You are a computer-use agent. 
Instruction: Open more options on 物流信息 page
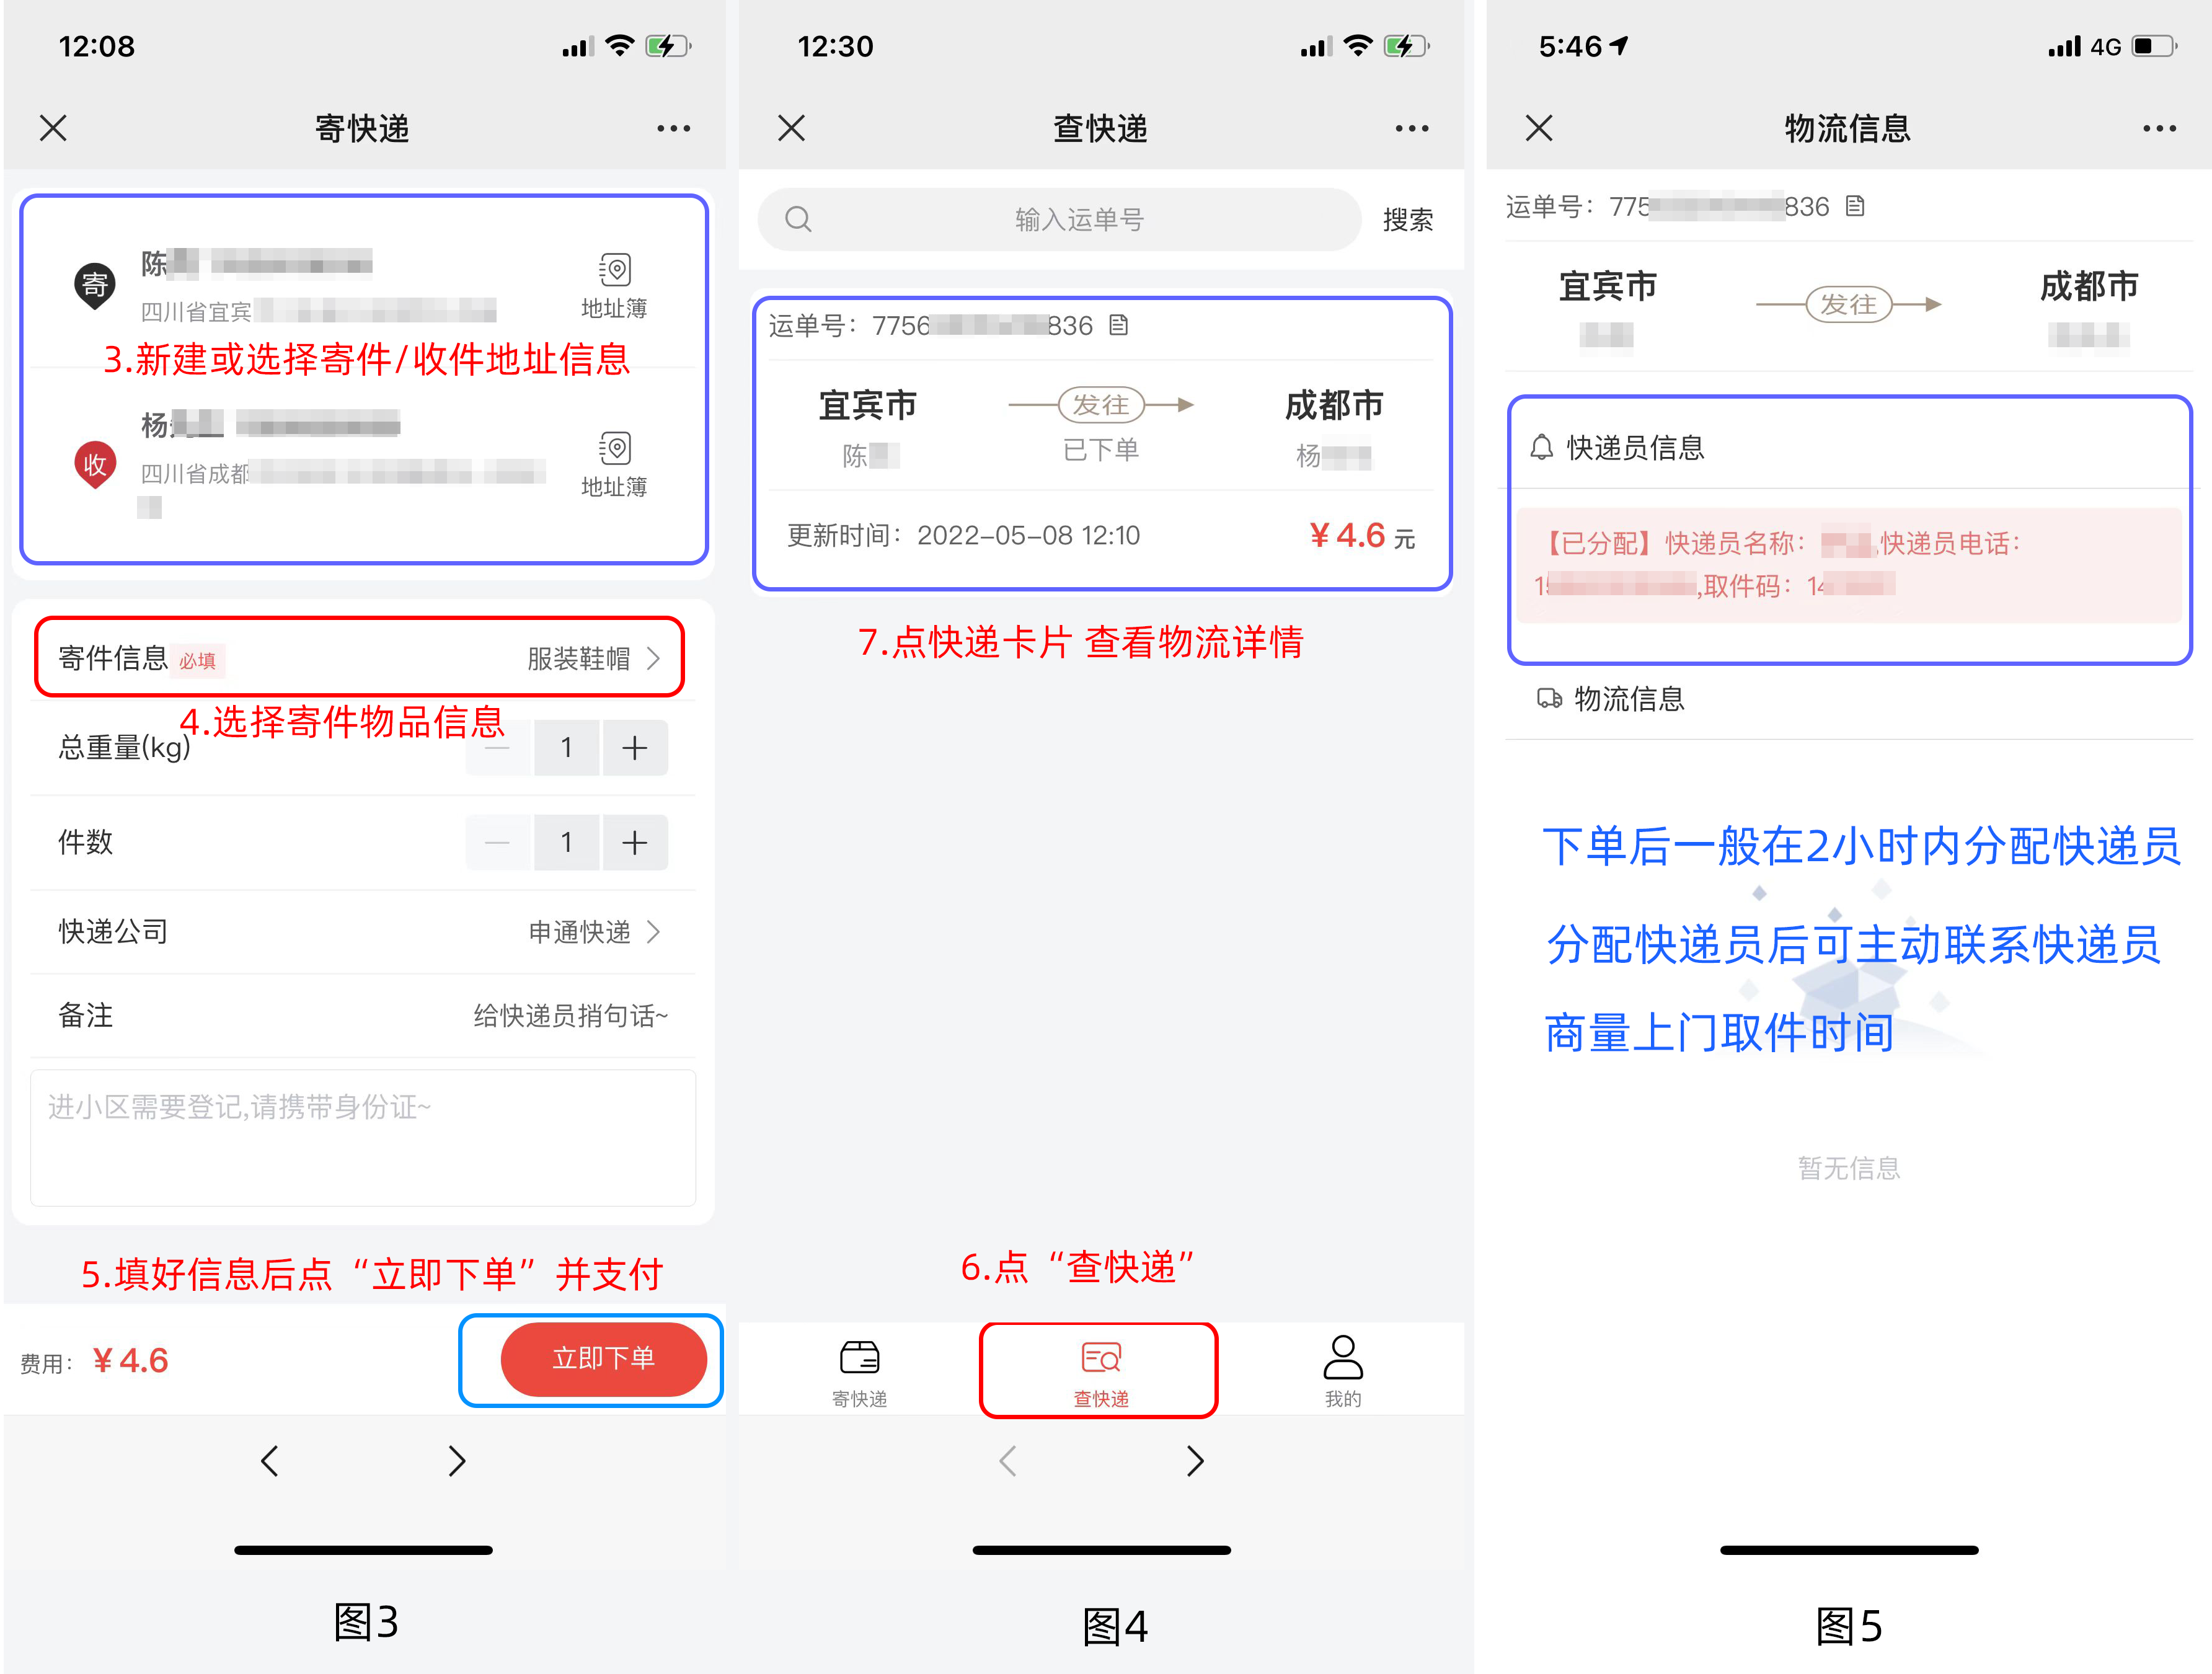(2159, 128)
